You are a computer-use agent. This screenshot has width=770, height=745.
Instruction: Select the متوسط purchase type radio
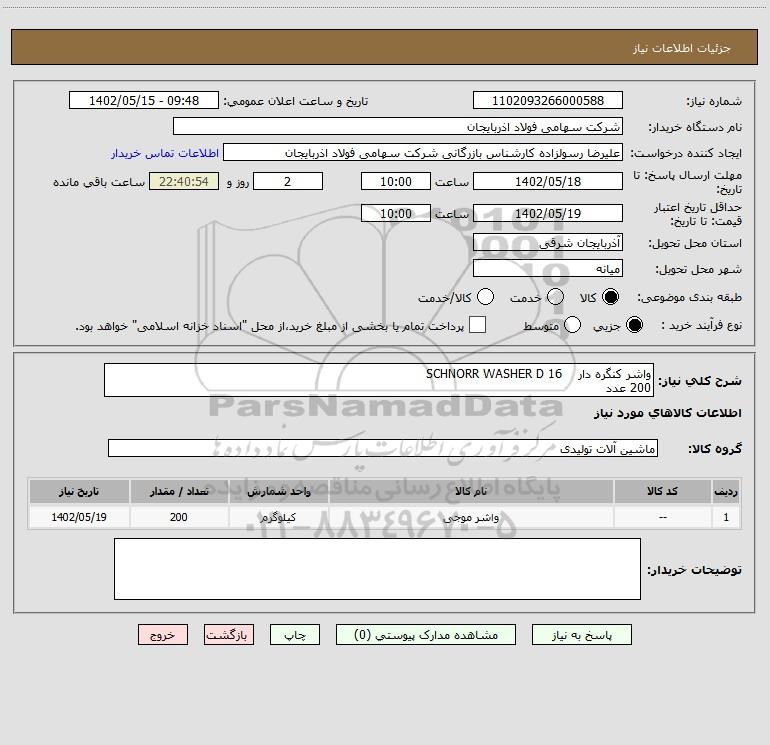click(x=572, y=325)
